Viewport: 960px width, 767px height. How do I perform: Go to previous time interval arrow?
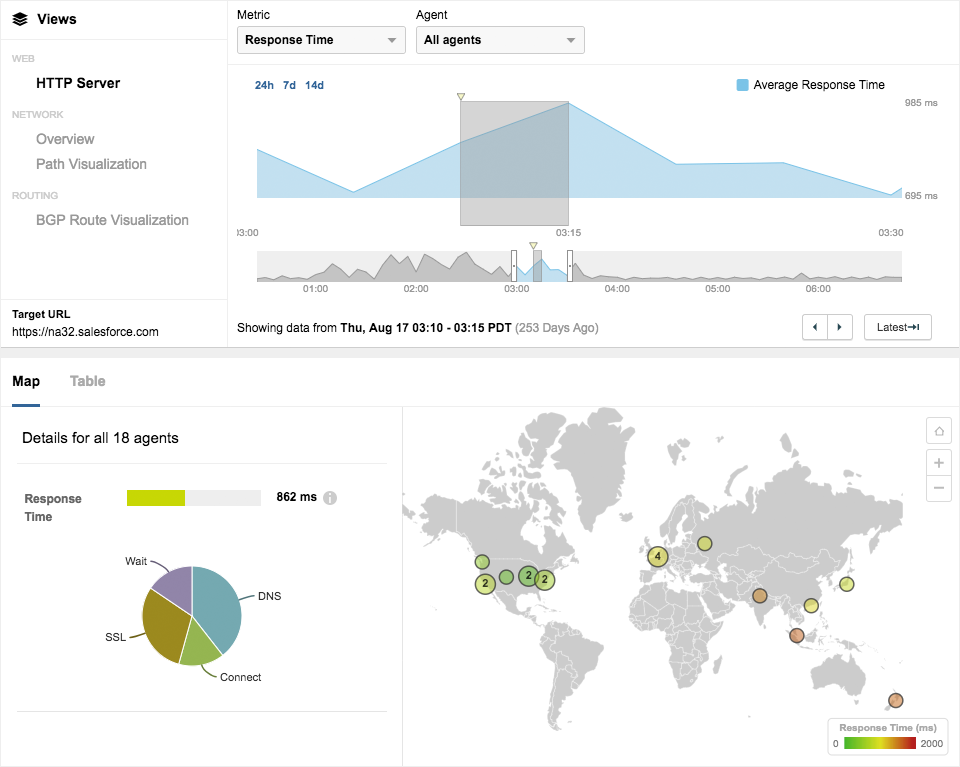tap(815, 327)
